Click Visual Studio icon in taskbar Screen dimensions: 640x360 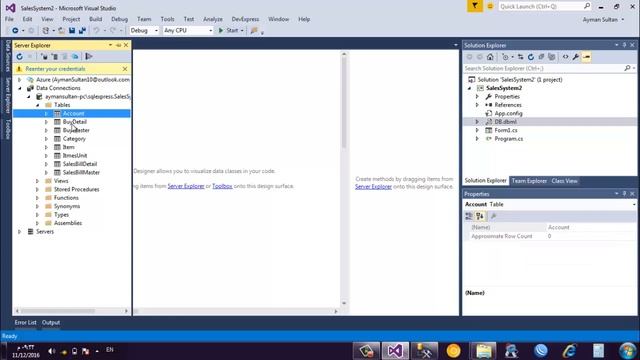point(395,351)
